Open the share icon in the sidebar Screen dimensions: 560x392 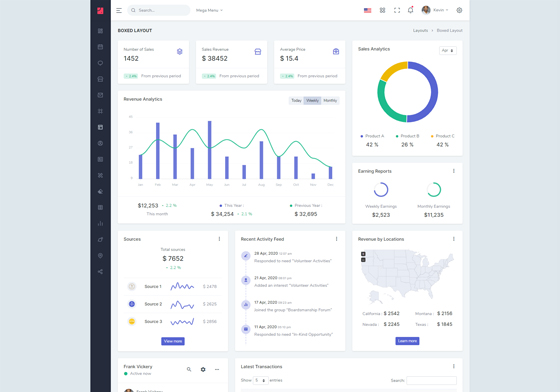100,272
